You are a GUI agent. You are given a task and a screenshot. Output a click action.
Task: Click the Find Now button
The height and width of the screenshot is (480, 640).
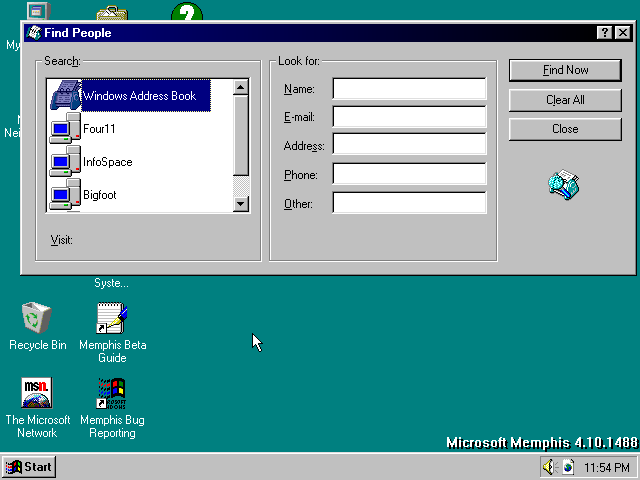point(565,70)
